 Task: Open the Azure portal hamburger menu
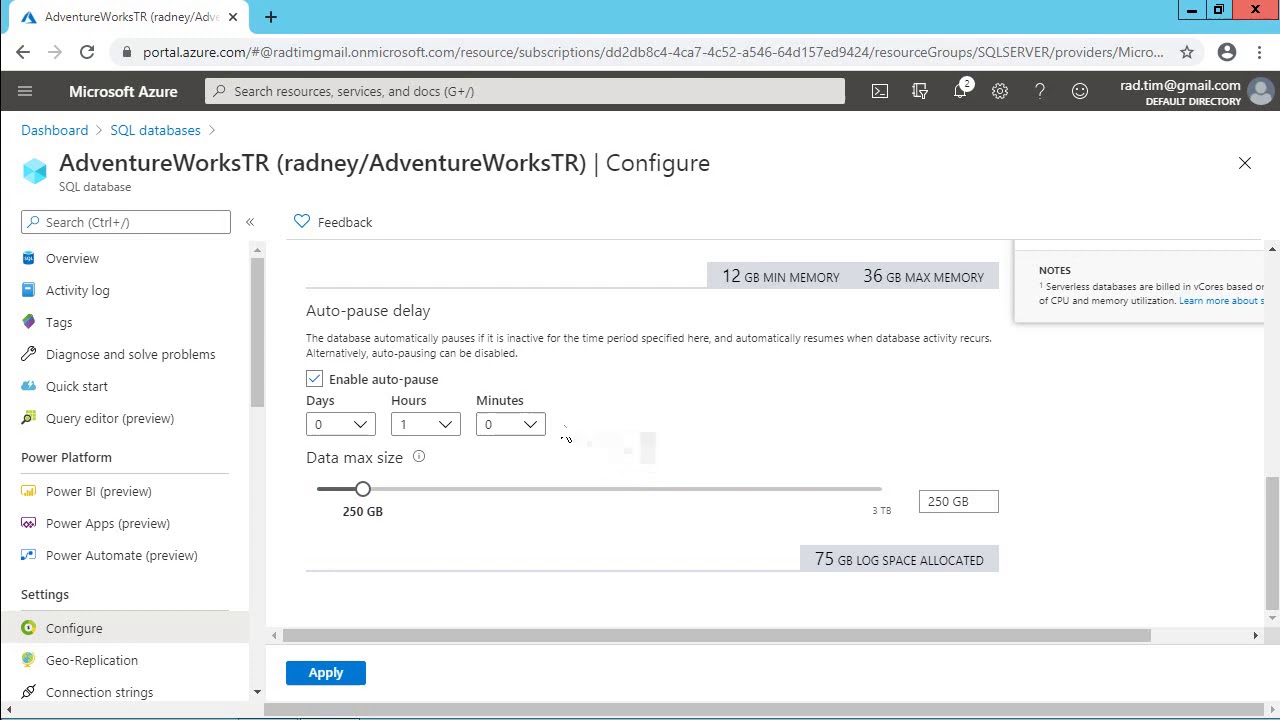pos(25,91)
